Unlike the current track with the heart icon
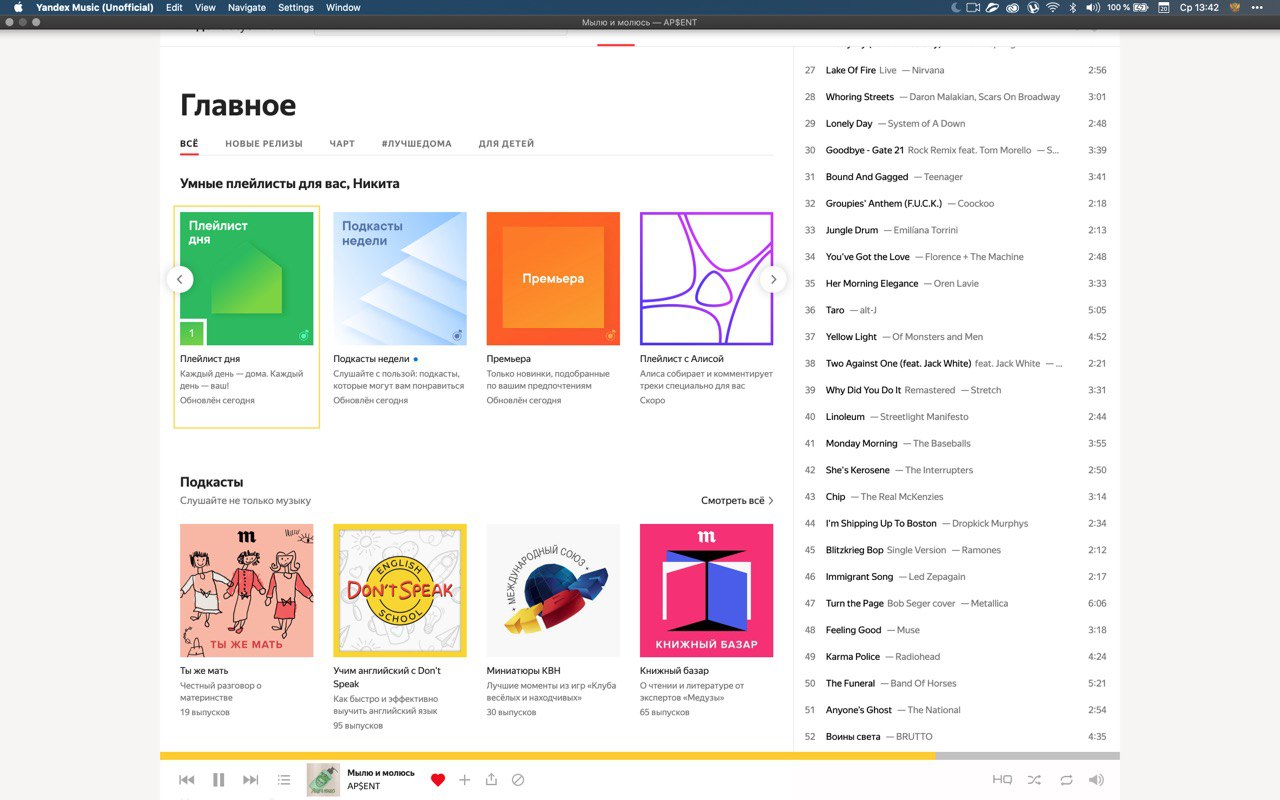This screenshot has width=1280, height=800. coord(437,780)
